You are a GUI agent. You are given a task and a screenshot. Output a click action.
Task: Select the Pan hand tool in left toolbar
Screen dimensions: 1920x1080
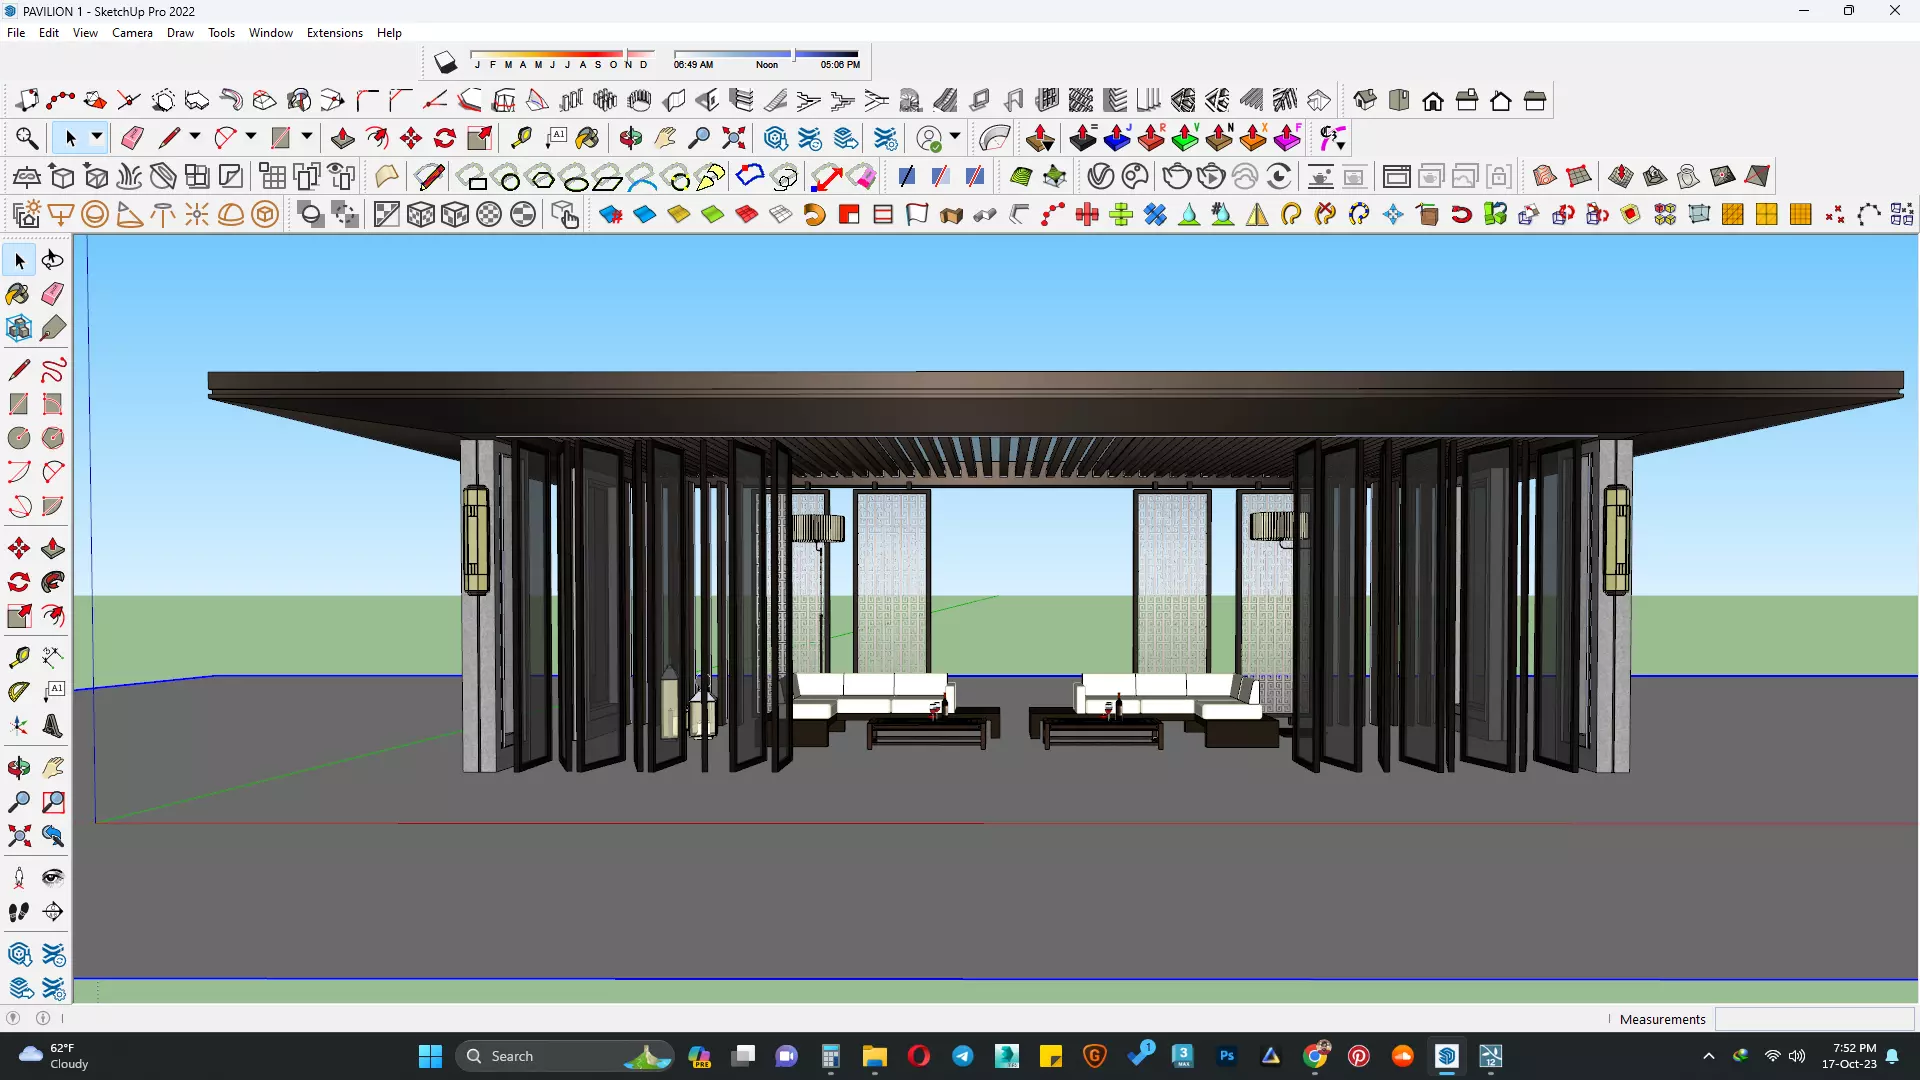coord(53,768)
